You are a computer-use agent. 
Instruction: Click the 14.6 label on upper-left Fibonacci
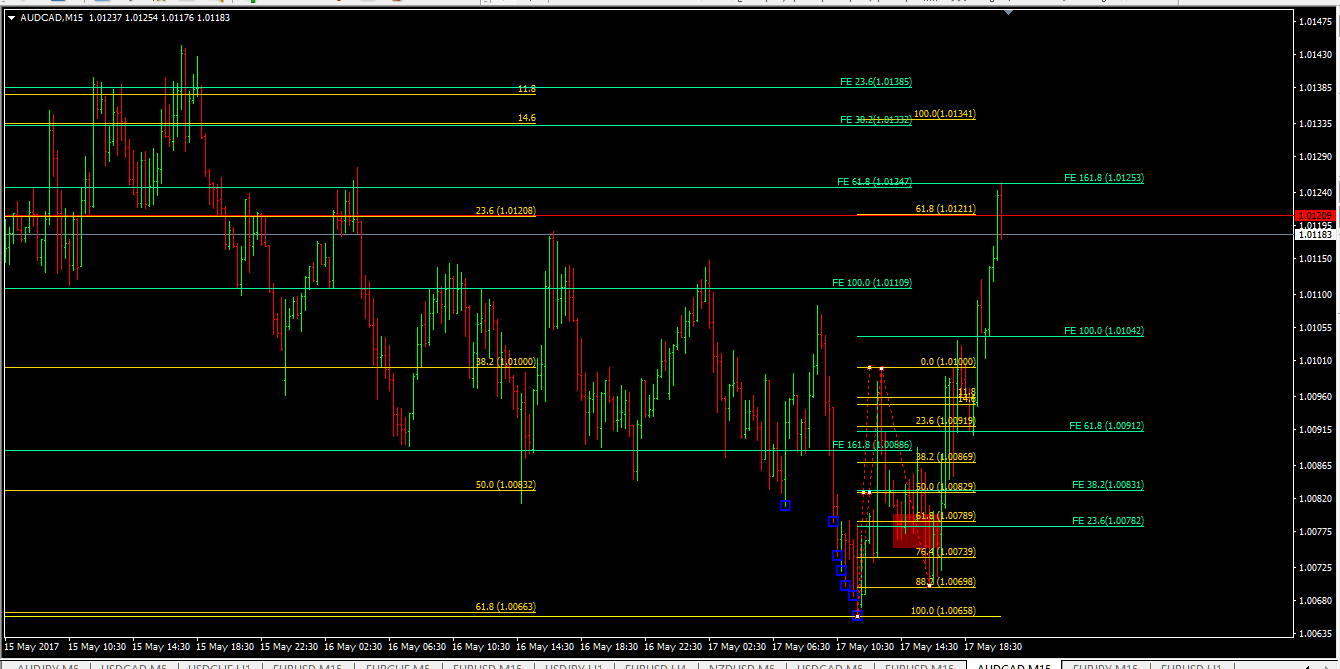(x=527, y=118)
